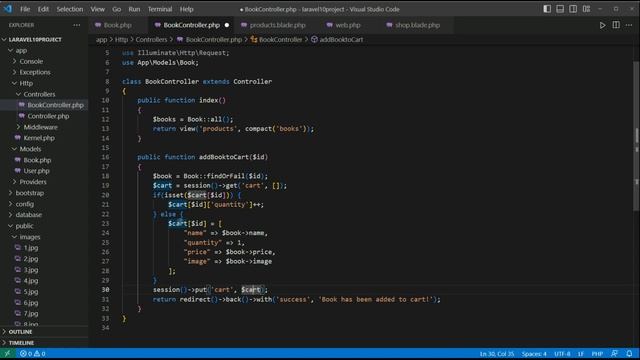Open the Terminal menu

point(160,9)
